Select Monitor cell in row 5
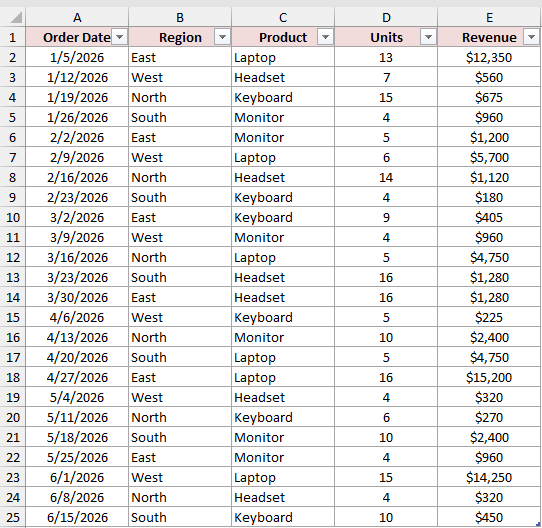Screen dimensions: 542x528 coord(283,117)
